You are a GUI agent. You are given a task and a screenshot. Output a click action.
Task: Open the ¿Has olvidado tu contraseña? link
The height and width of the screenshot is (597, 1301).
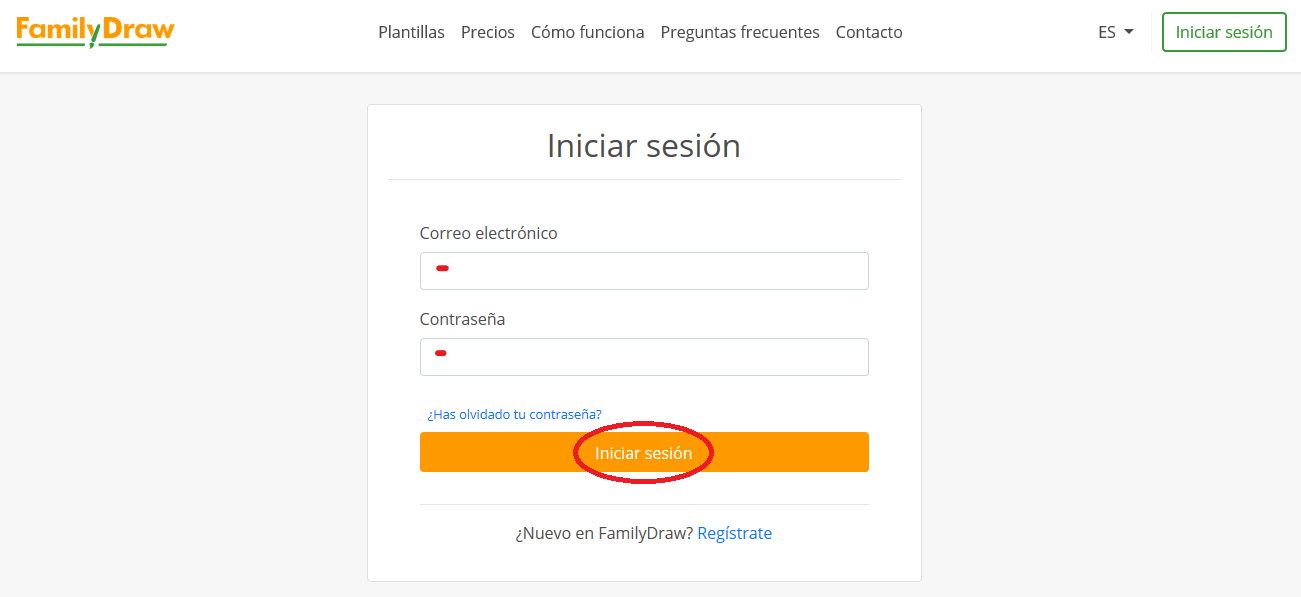tap(514, 414)
